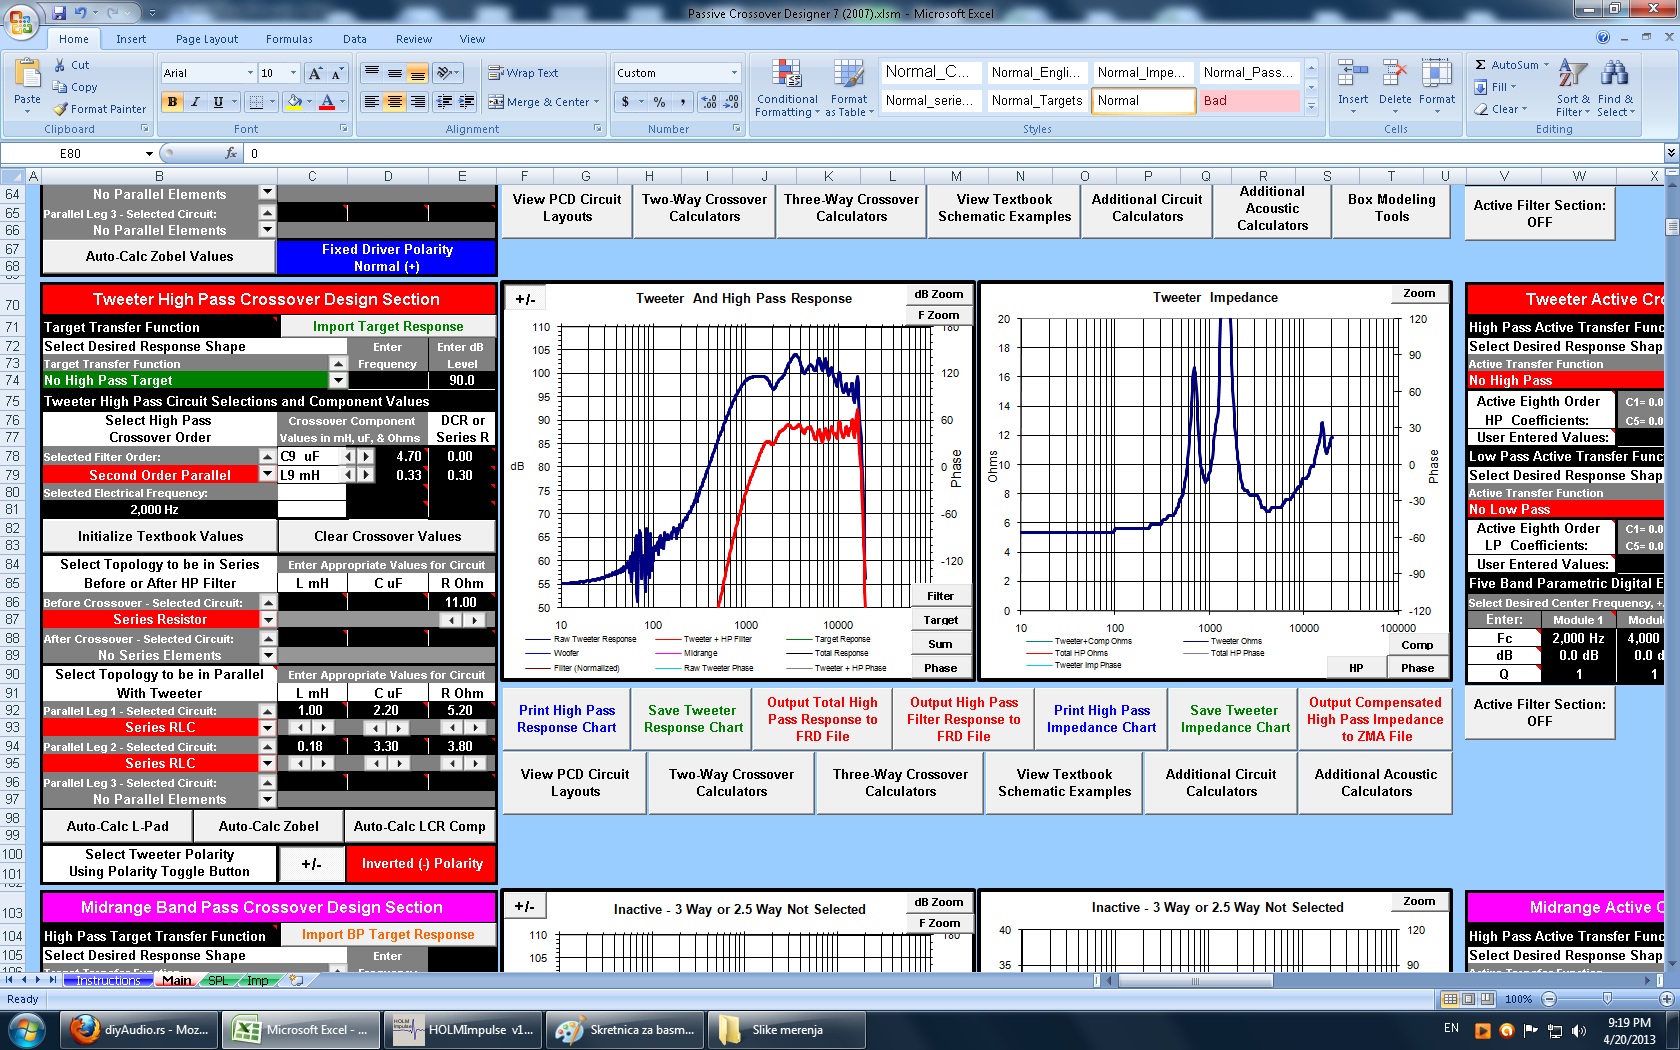Click the zoom slider in status bar
The width and height of the screenshot is (1680, 1050).
pyautogui.click(x=1607, y=999)
